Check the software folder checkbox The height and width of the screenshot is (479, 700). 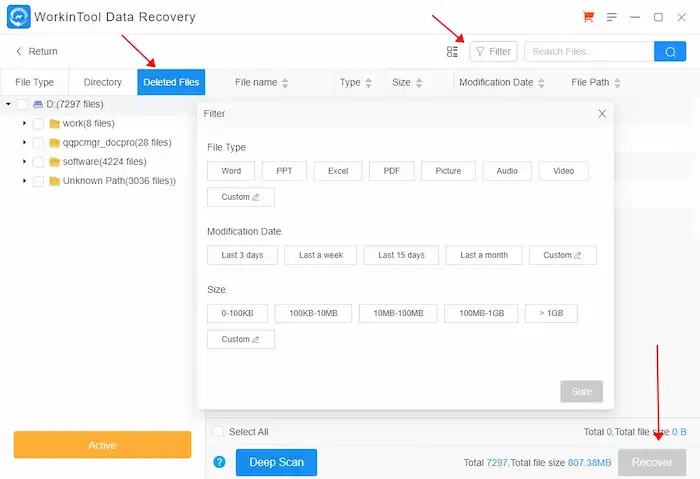coord(38,162)
